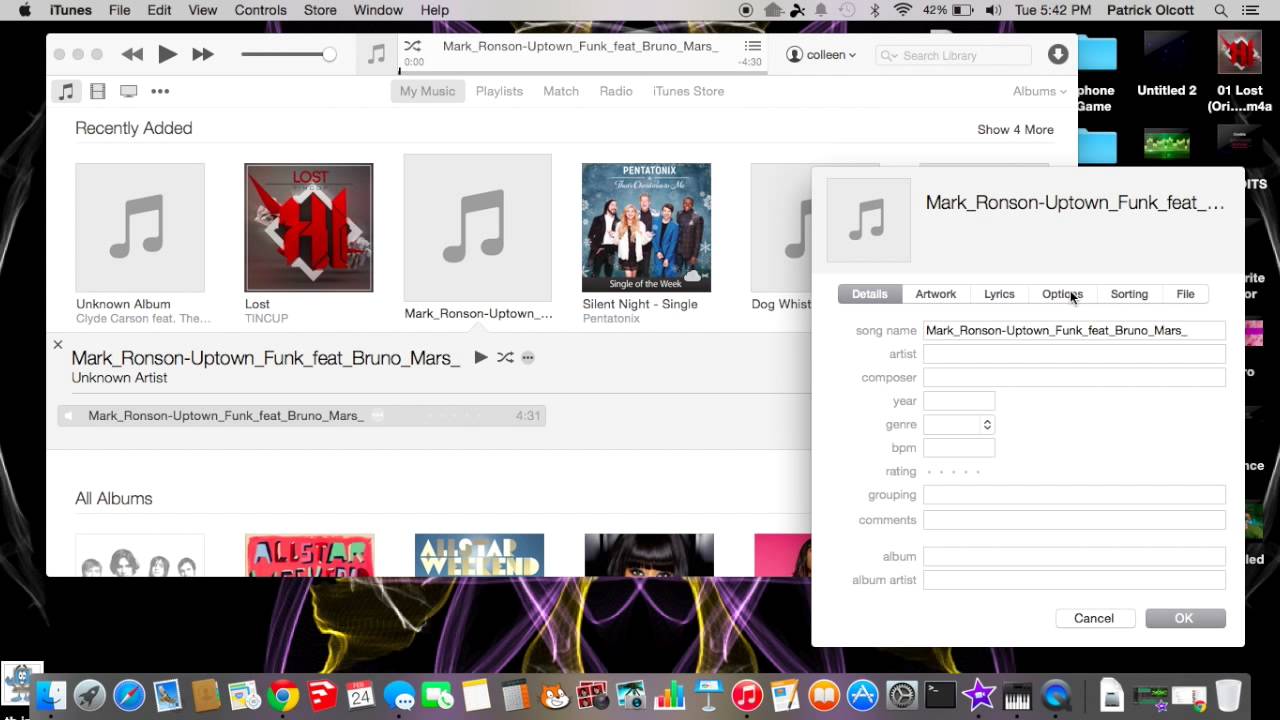Select the Music library icon
The width and height of the screenshot is (1280, 720).
66,91
